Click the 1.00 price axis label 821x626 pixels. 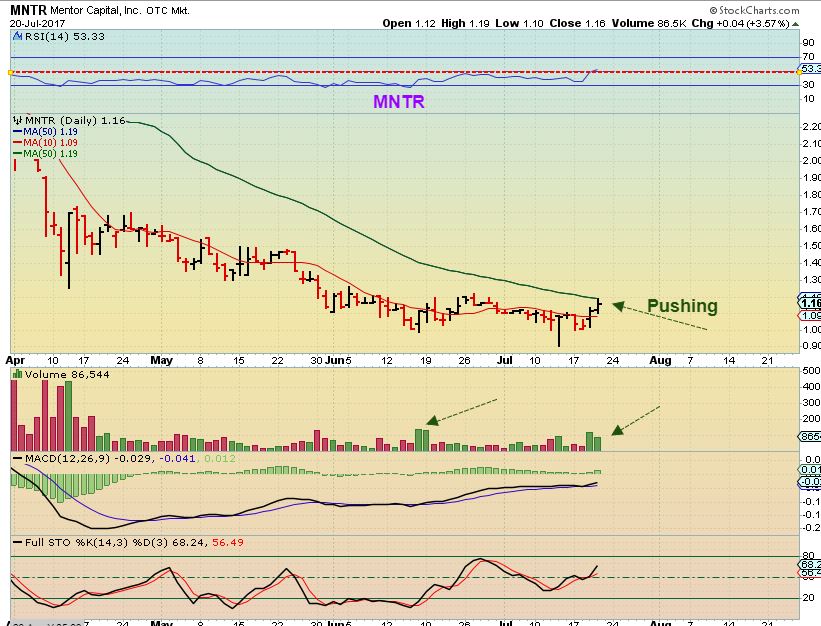[x=811, y=329]
